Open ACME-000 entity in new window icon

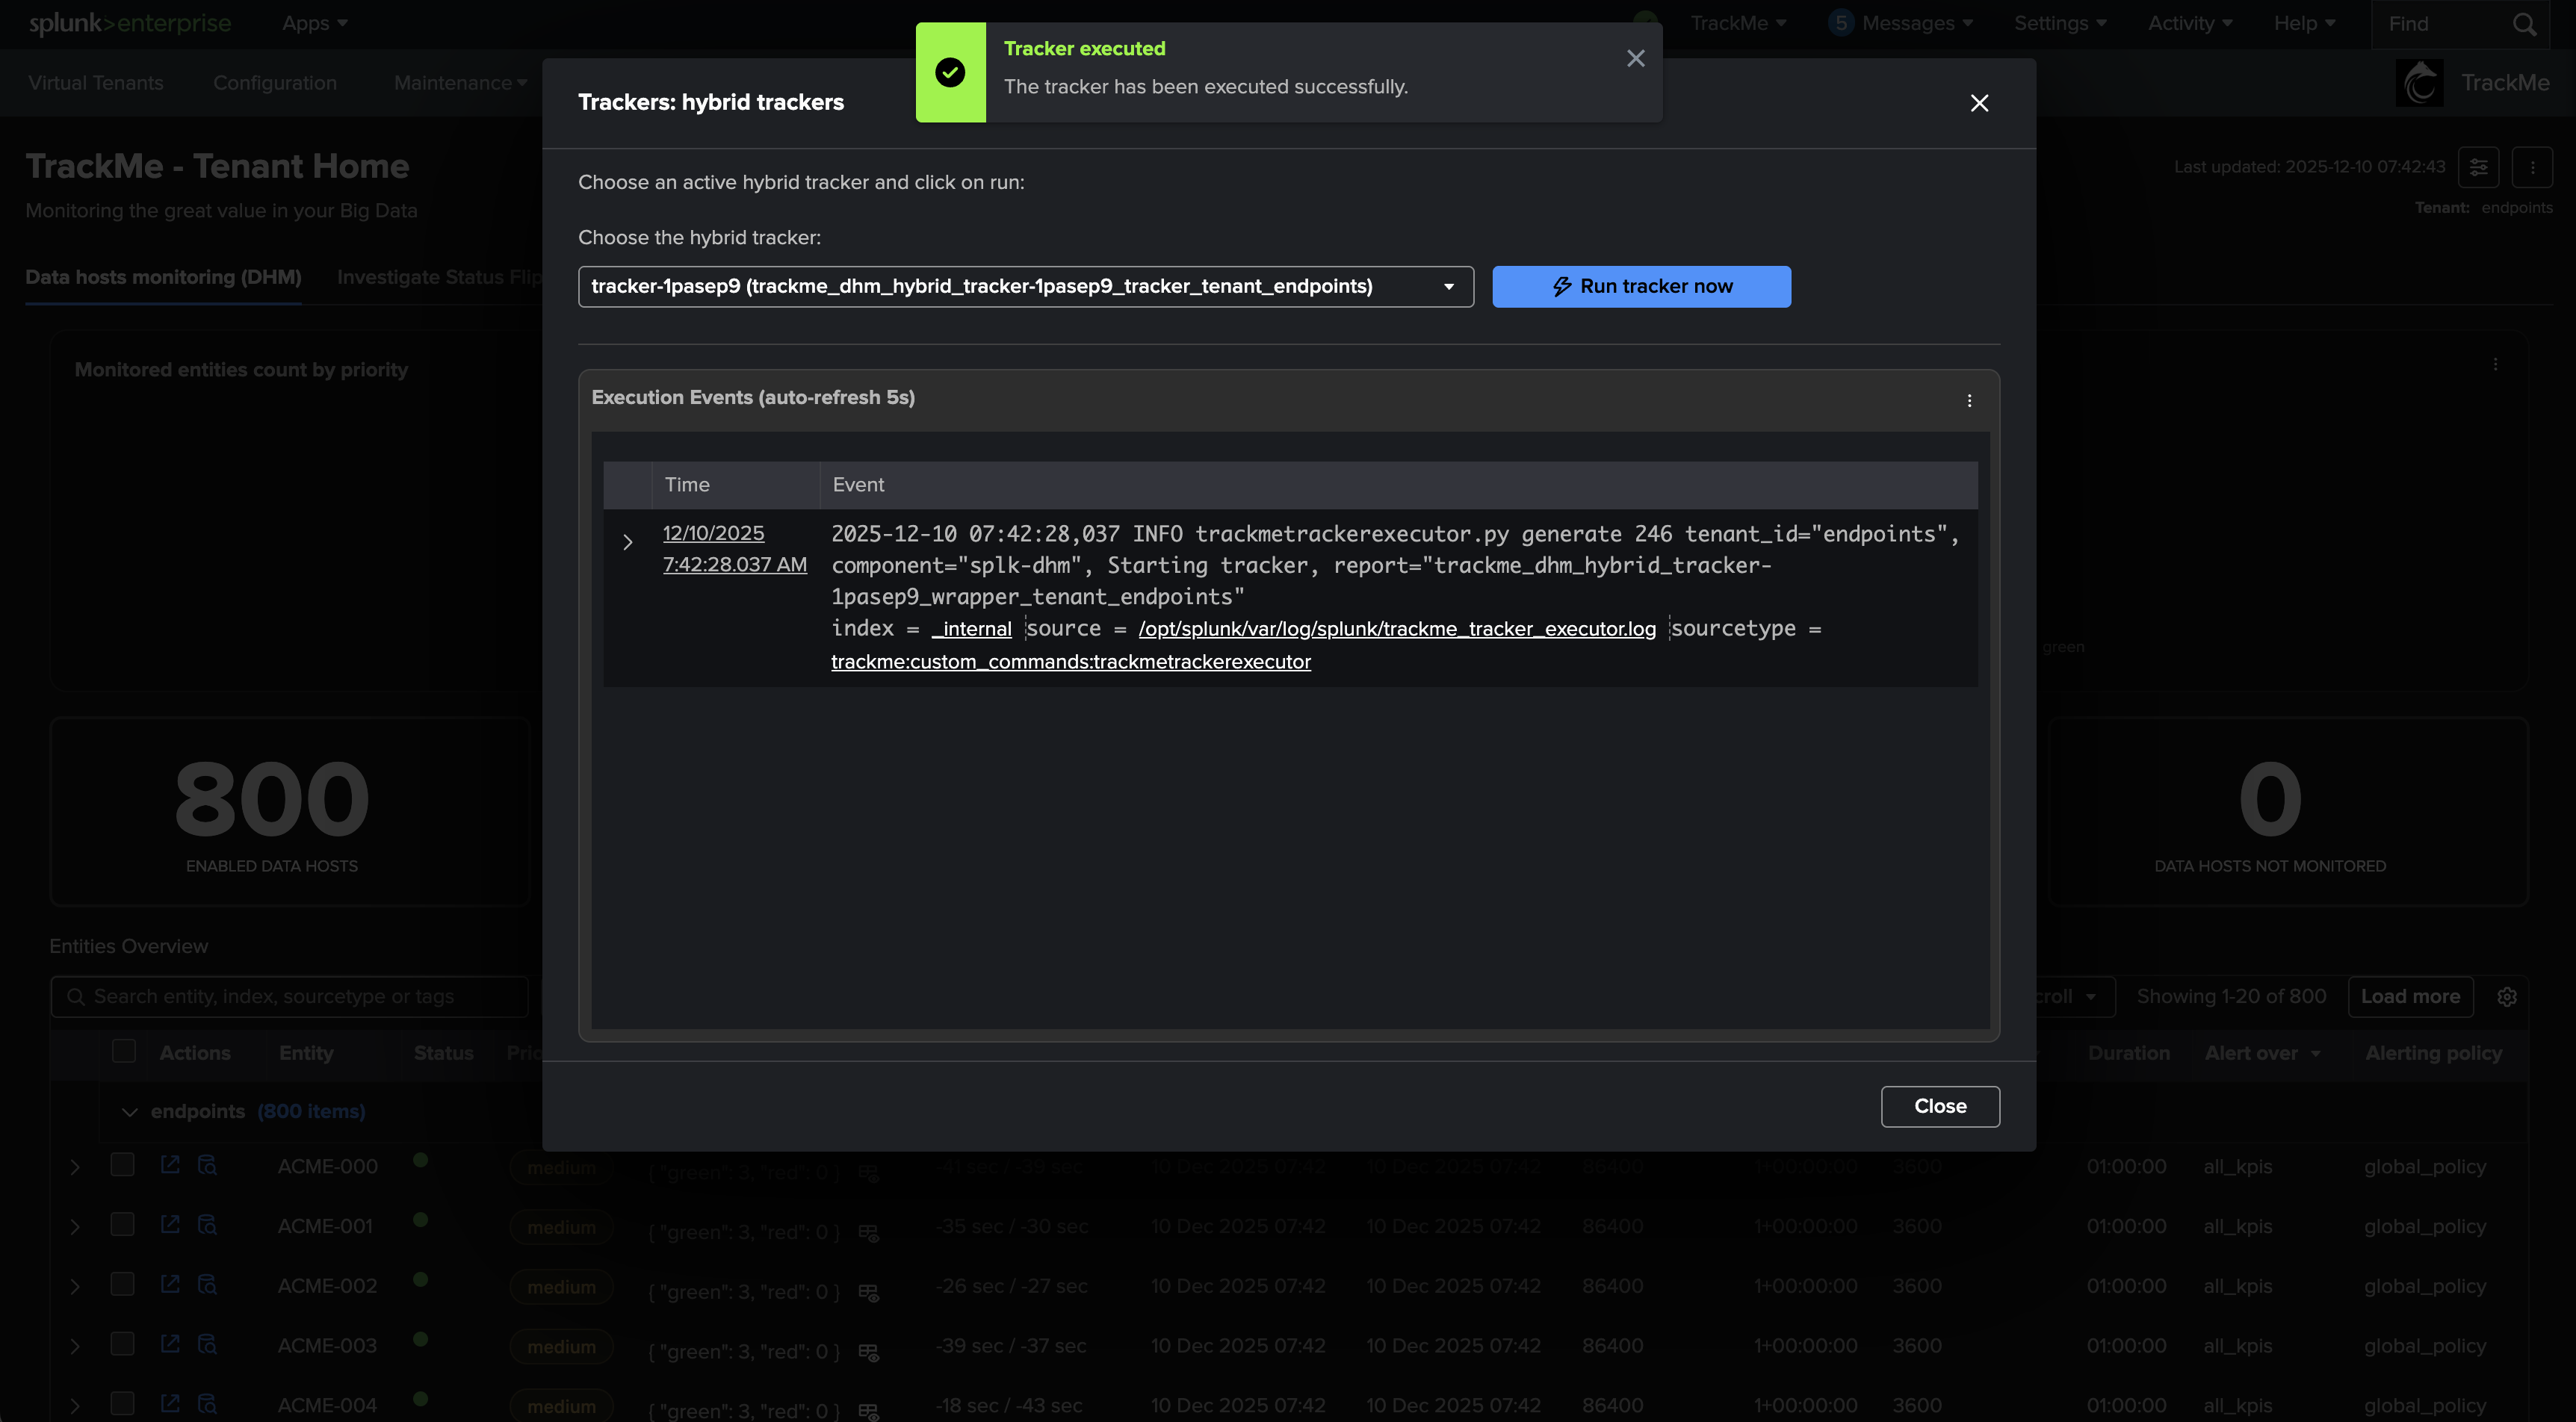[170, 1164]
